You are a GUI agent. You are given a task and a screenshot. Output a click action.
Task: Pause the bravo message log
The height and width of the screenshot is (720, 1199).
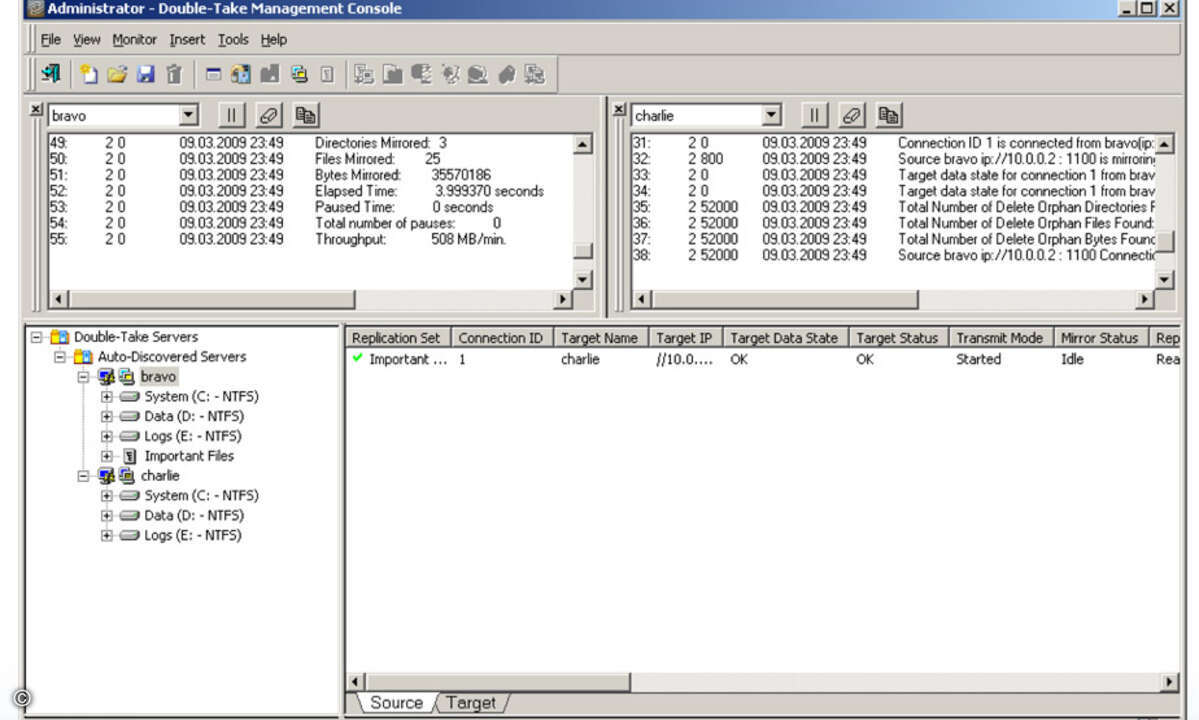(x=231, y=115)
